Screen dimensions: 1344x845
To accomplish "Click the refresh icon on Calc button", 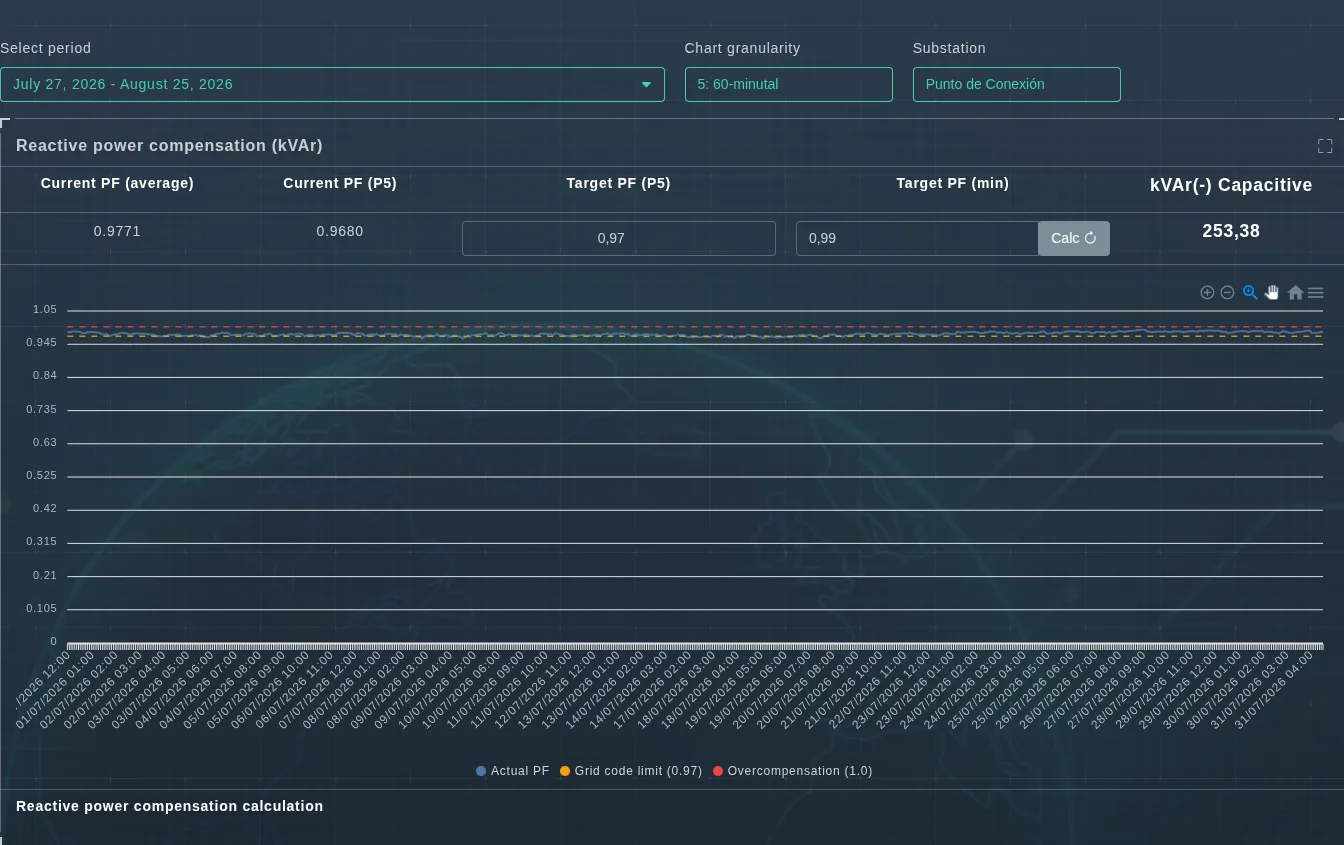I will (x=1090, y=238).
